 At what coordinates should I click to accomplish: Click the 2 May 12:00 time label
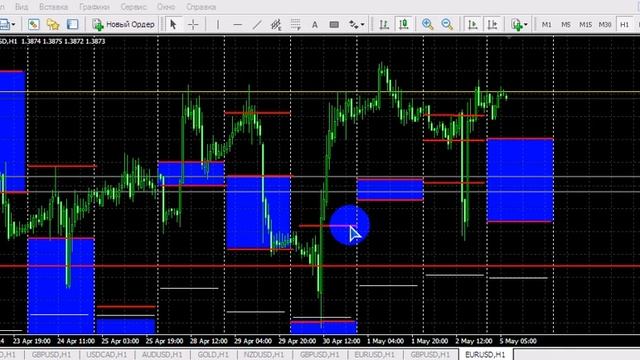(x=474, y=341)
